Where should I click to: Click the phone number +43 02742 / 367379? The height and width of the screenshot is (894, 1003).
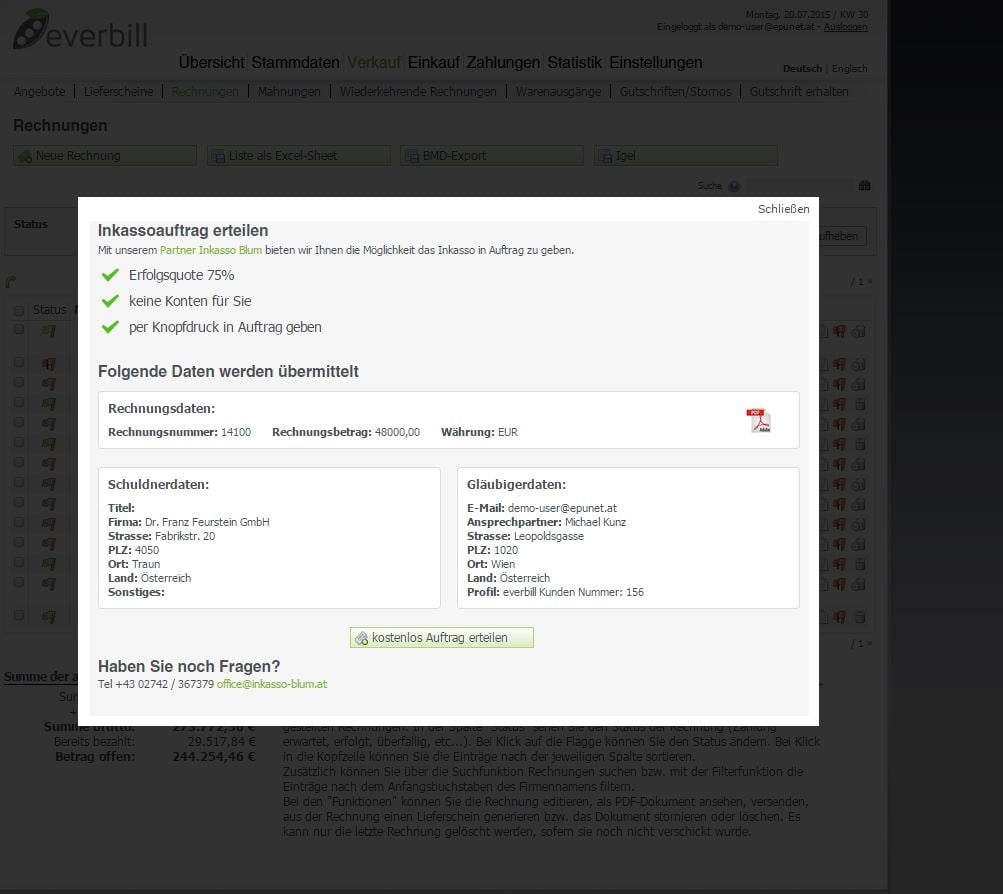[x=164, y=684]
